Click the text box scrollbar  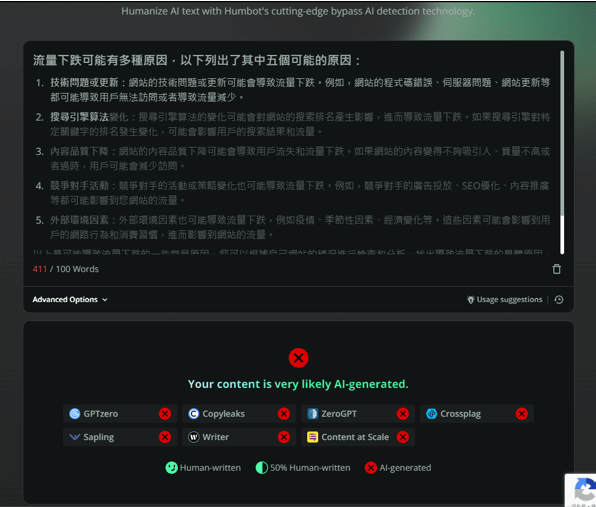point(562,152)
